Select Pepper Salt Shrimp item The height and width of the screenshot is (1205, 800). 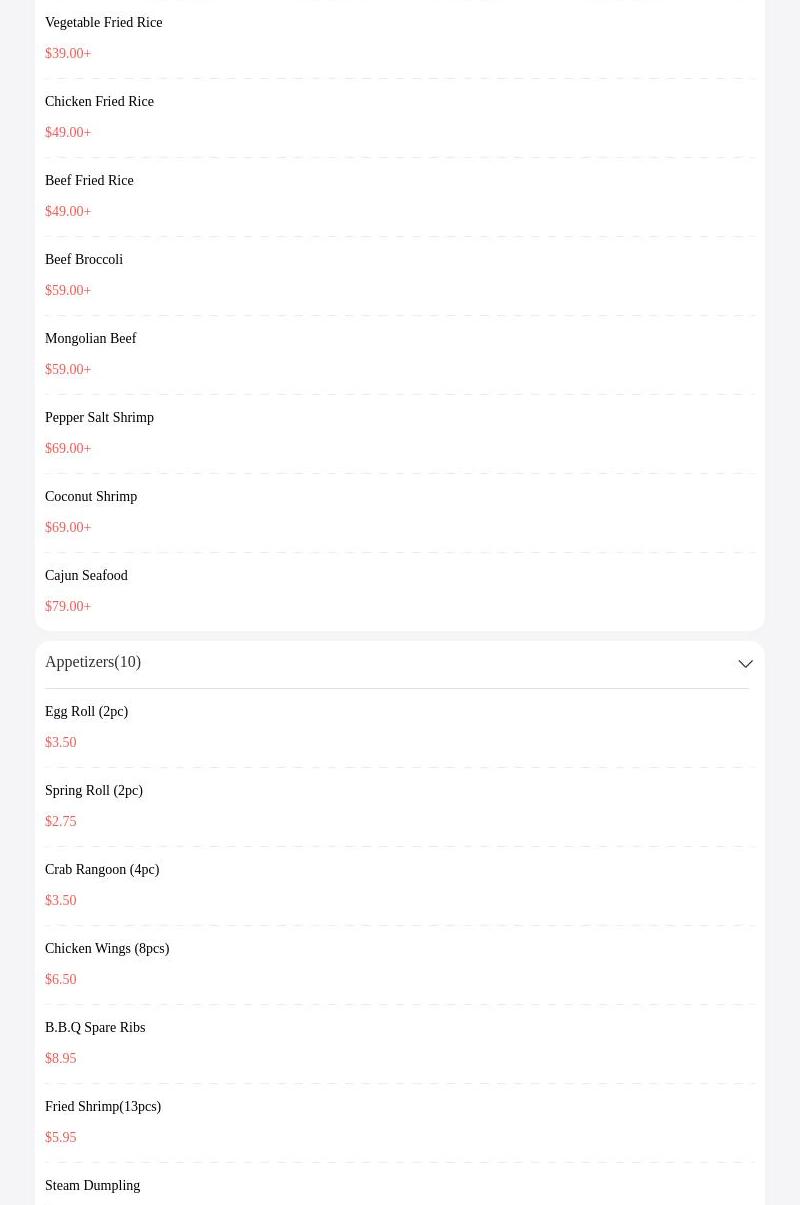pyautogui.click(x=400, y=433)
